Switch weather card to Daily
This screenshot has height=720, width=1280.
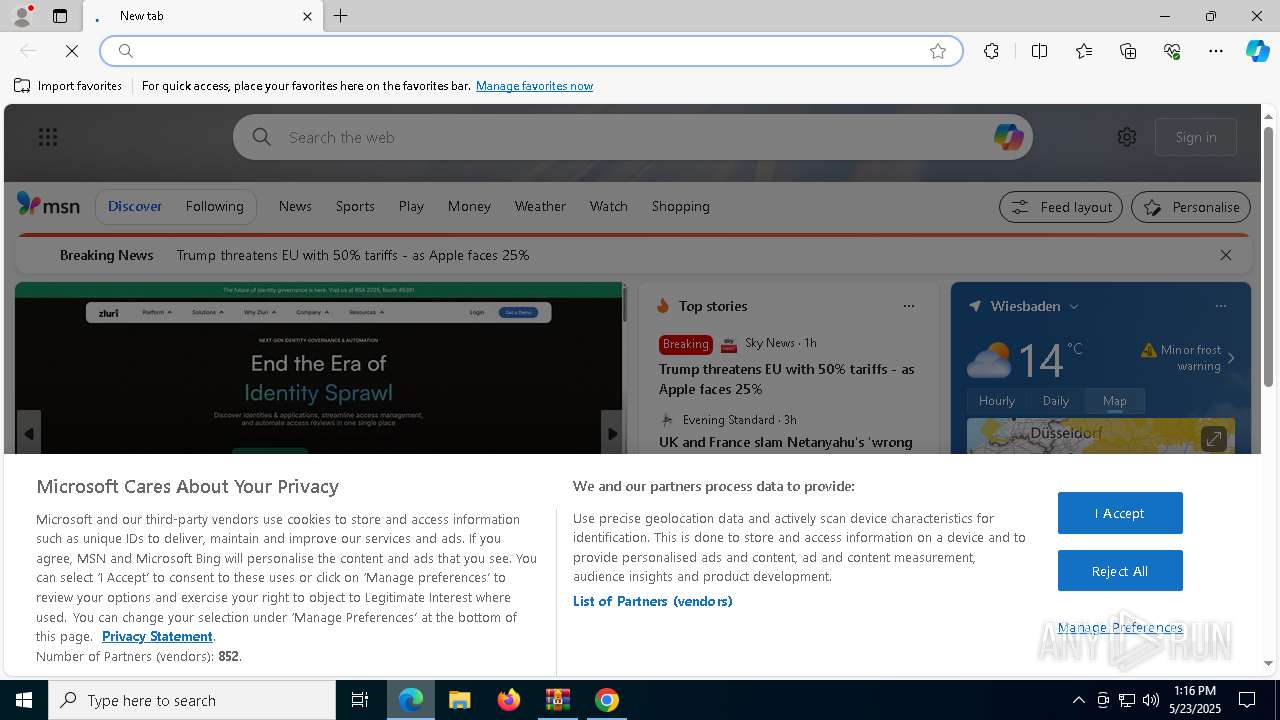(x=1056, y=400)
